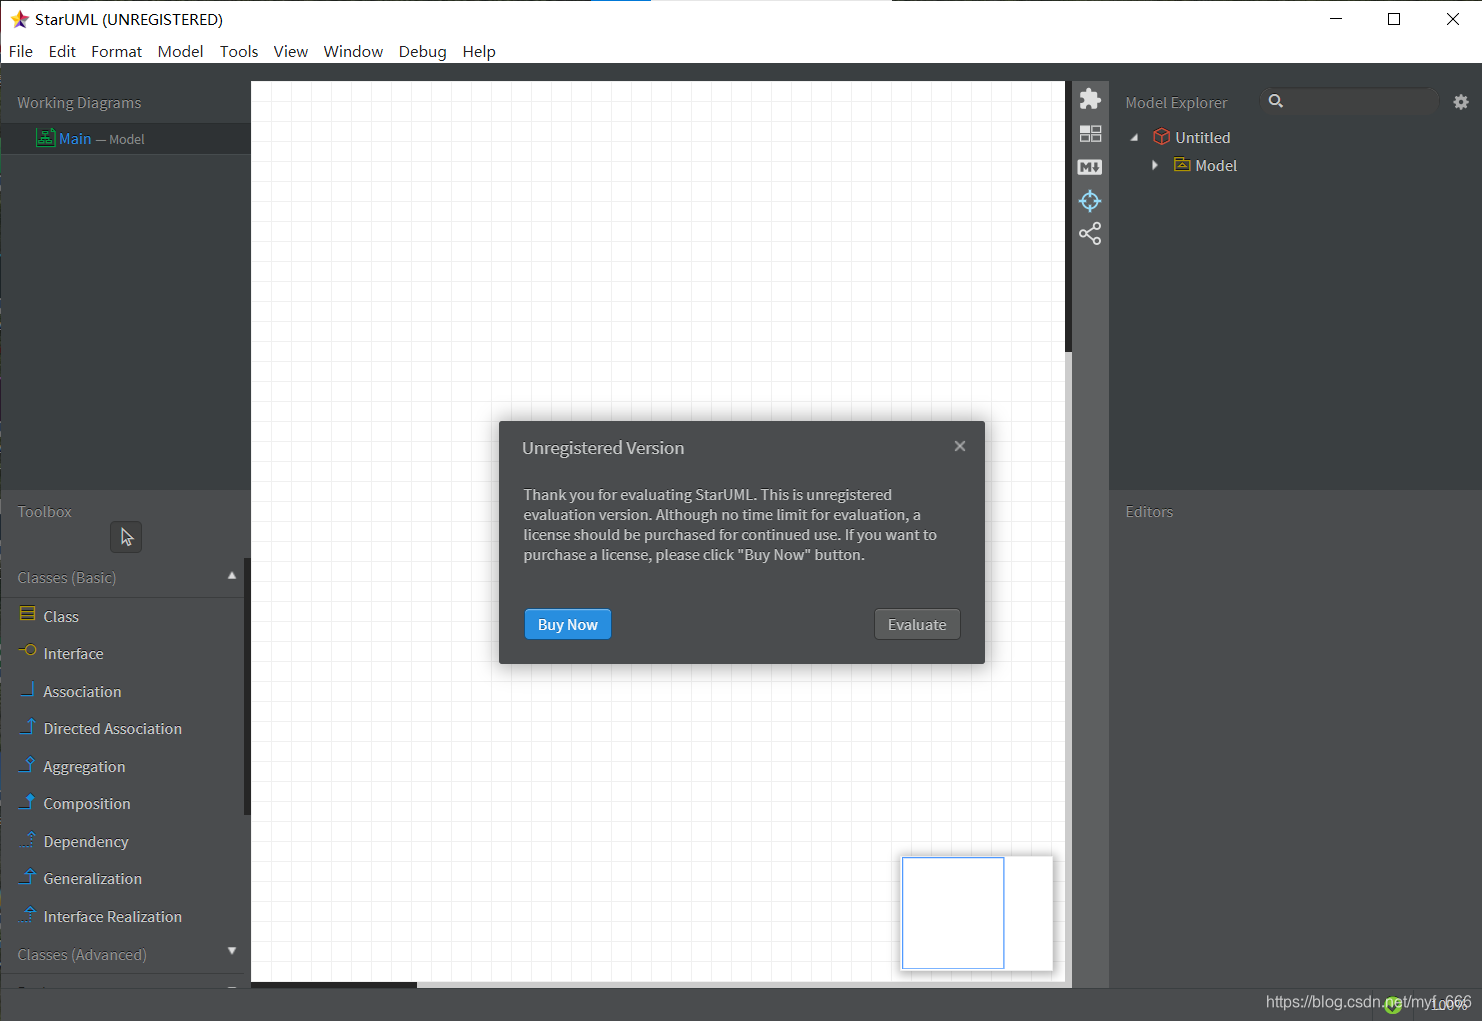Open the Format menu
The image size is (1482, 1021).
click(116, 51)
